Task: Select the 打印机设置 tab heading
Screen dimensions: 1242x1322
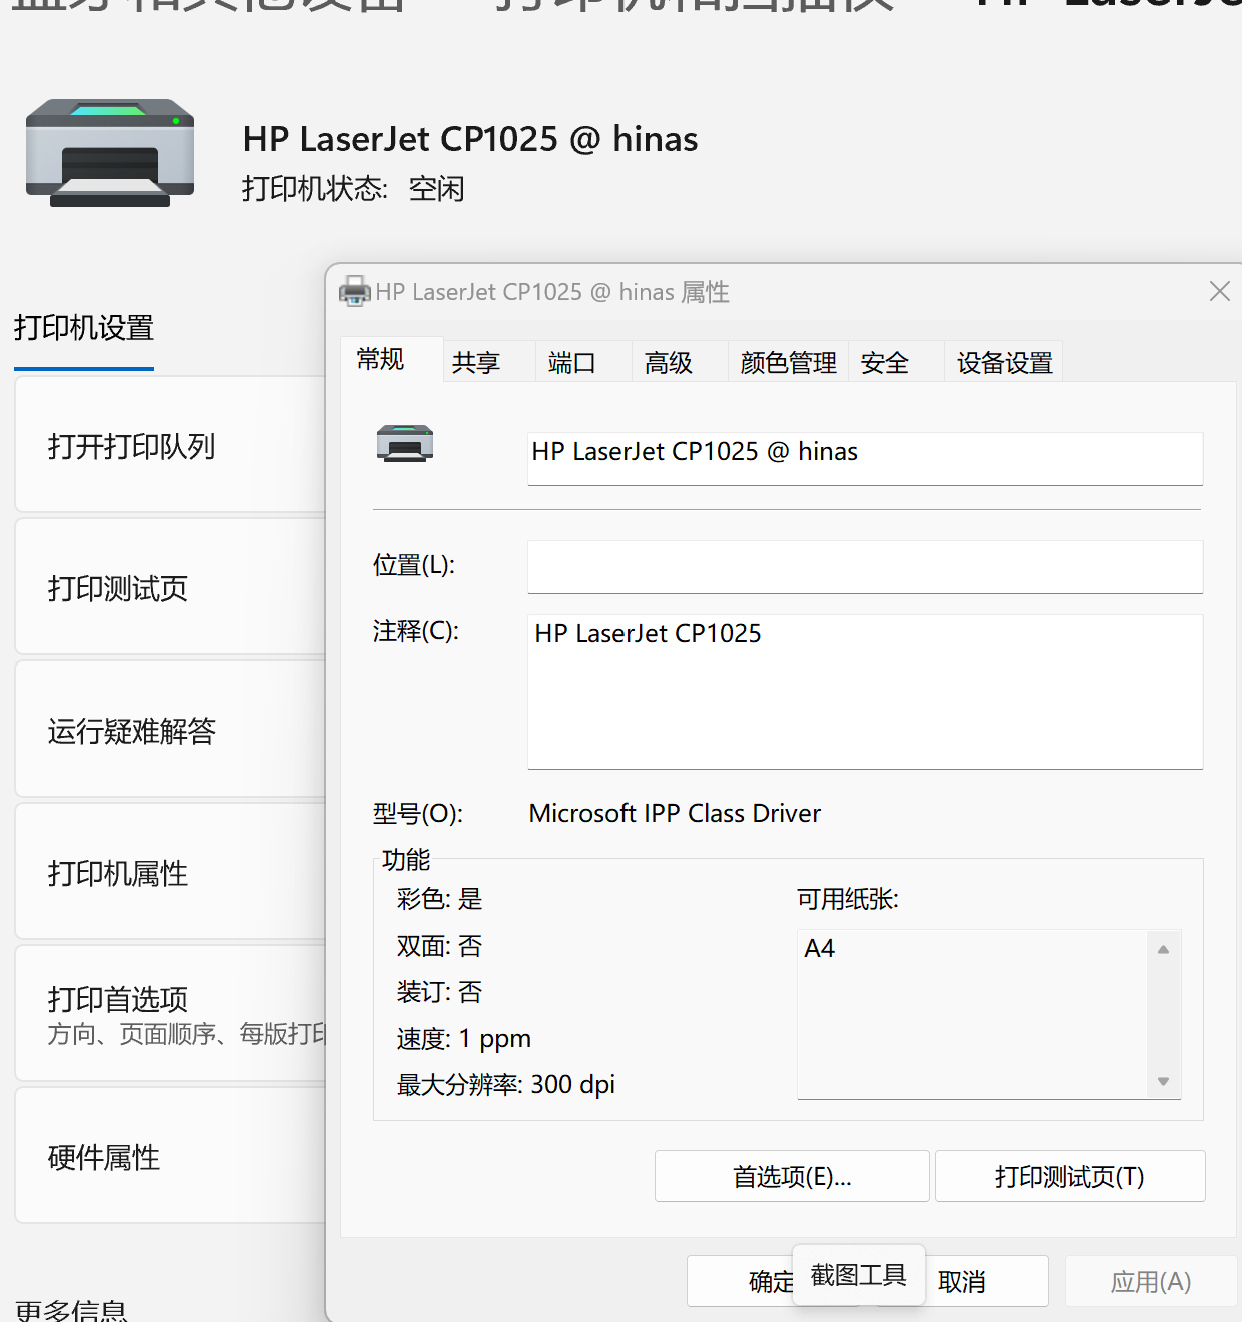Action: click(x=84, y=328)
